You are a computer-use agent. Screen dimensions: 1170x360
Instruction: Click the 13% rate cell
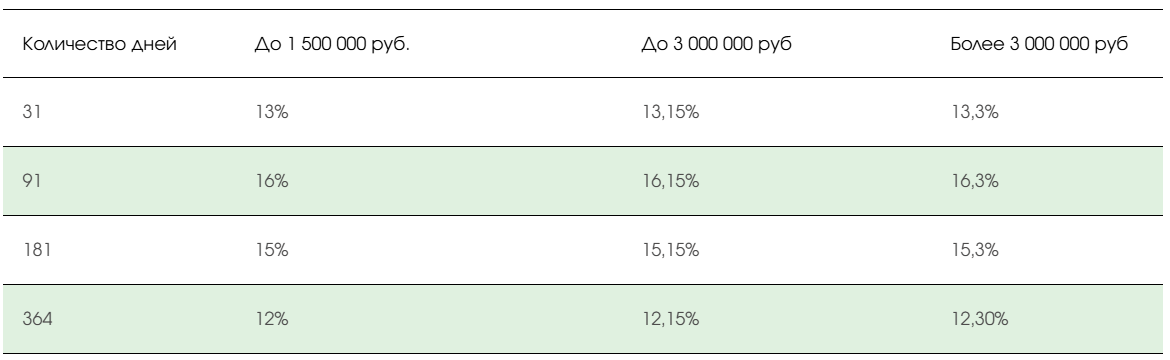[271, 113]
